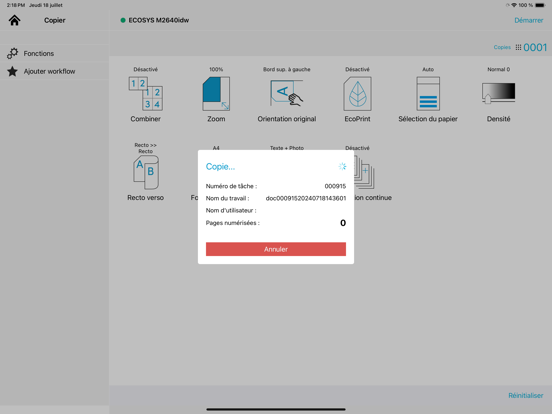Open the Densité gradient icon
Screen dimensions: 552x414
pos(498,93)
